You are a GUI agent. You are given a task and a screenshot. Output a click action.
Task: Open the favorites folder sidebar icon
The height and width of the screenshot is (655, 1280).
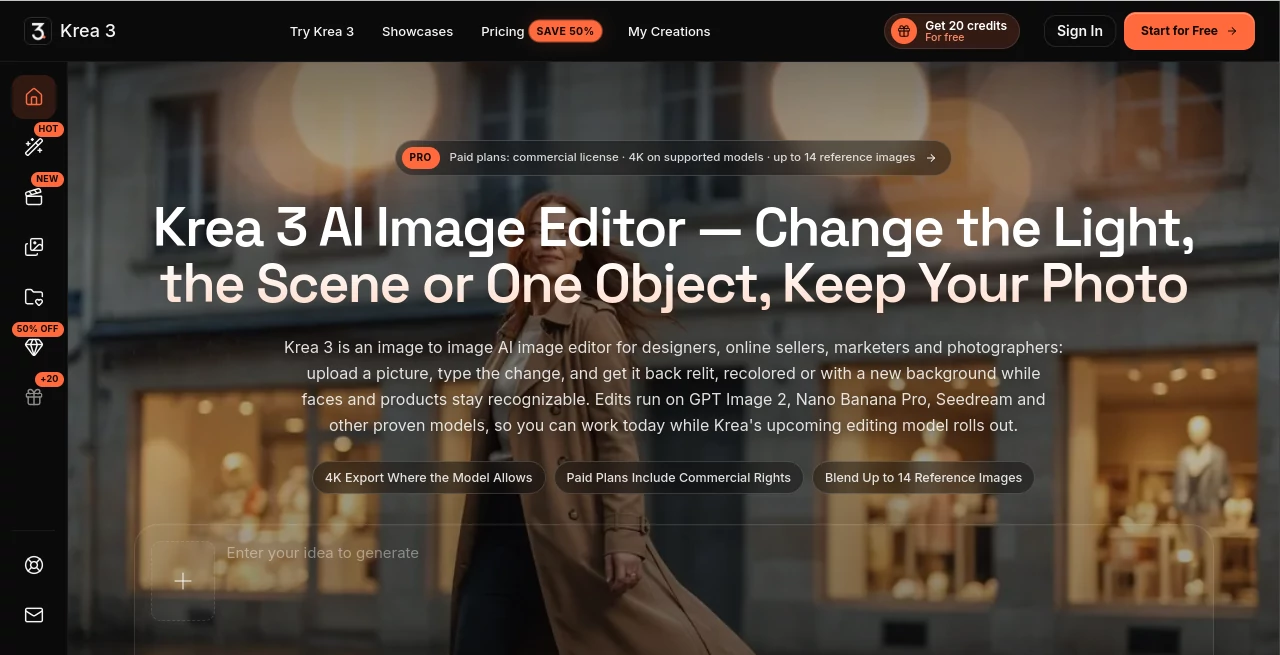point(34,297)
